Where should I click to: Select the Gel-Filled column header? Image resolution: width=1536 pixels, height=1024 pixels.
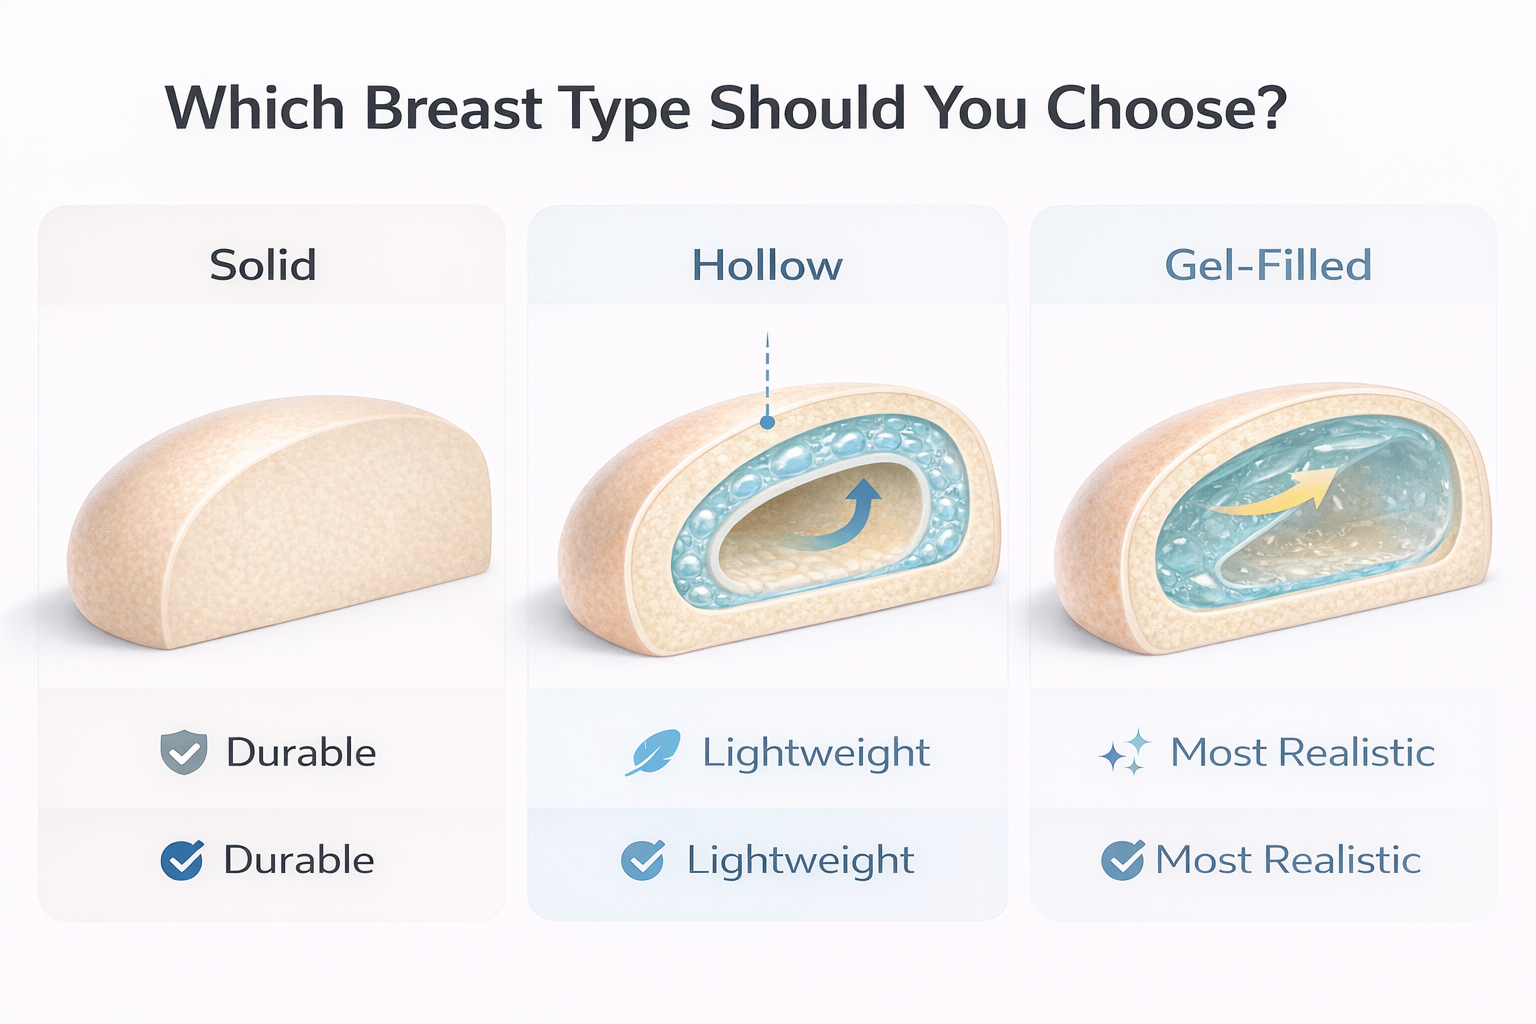tap(1267, 265)
